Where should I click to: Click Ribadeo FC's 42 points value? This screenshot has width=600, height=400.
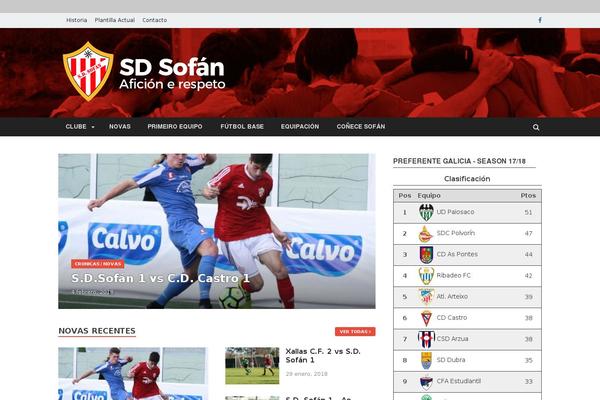pos(528,276)
